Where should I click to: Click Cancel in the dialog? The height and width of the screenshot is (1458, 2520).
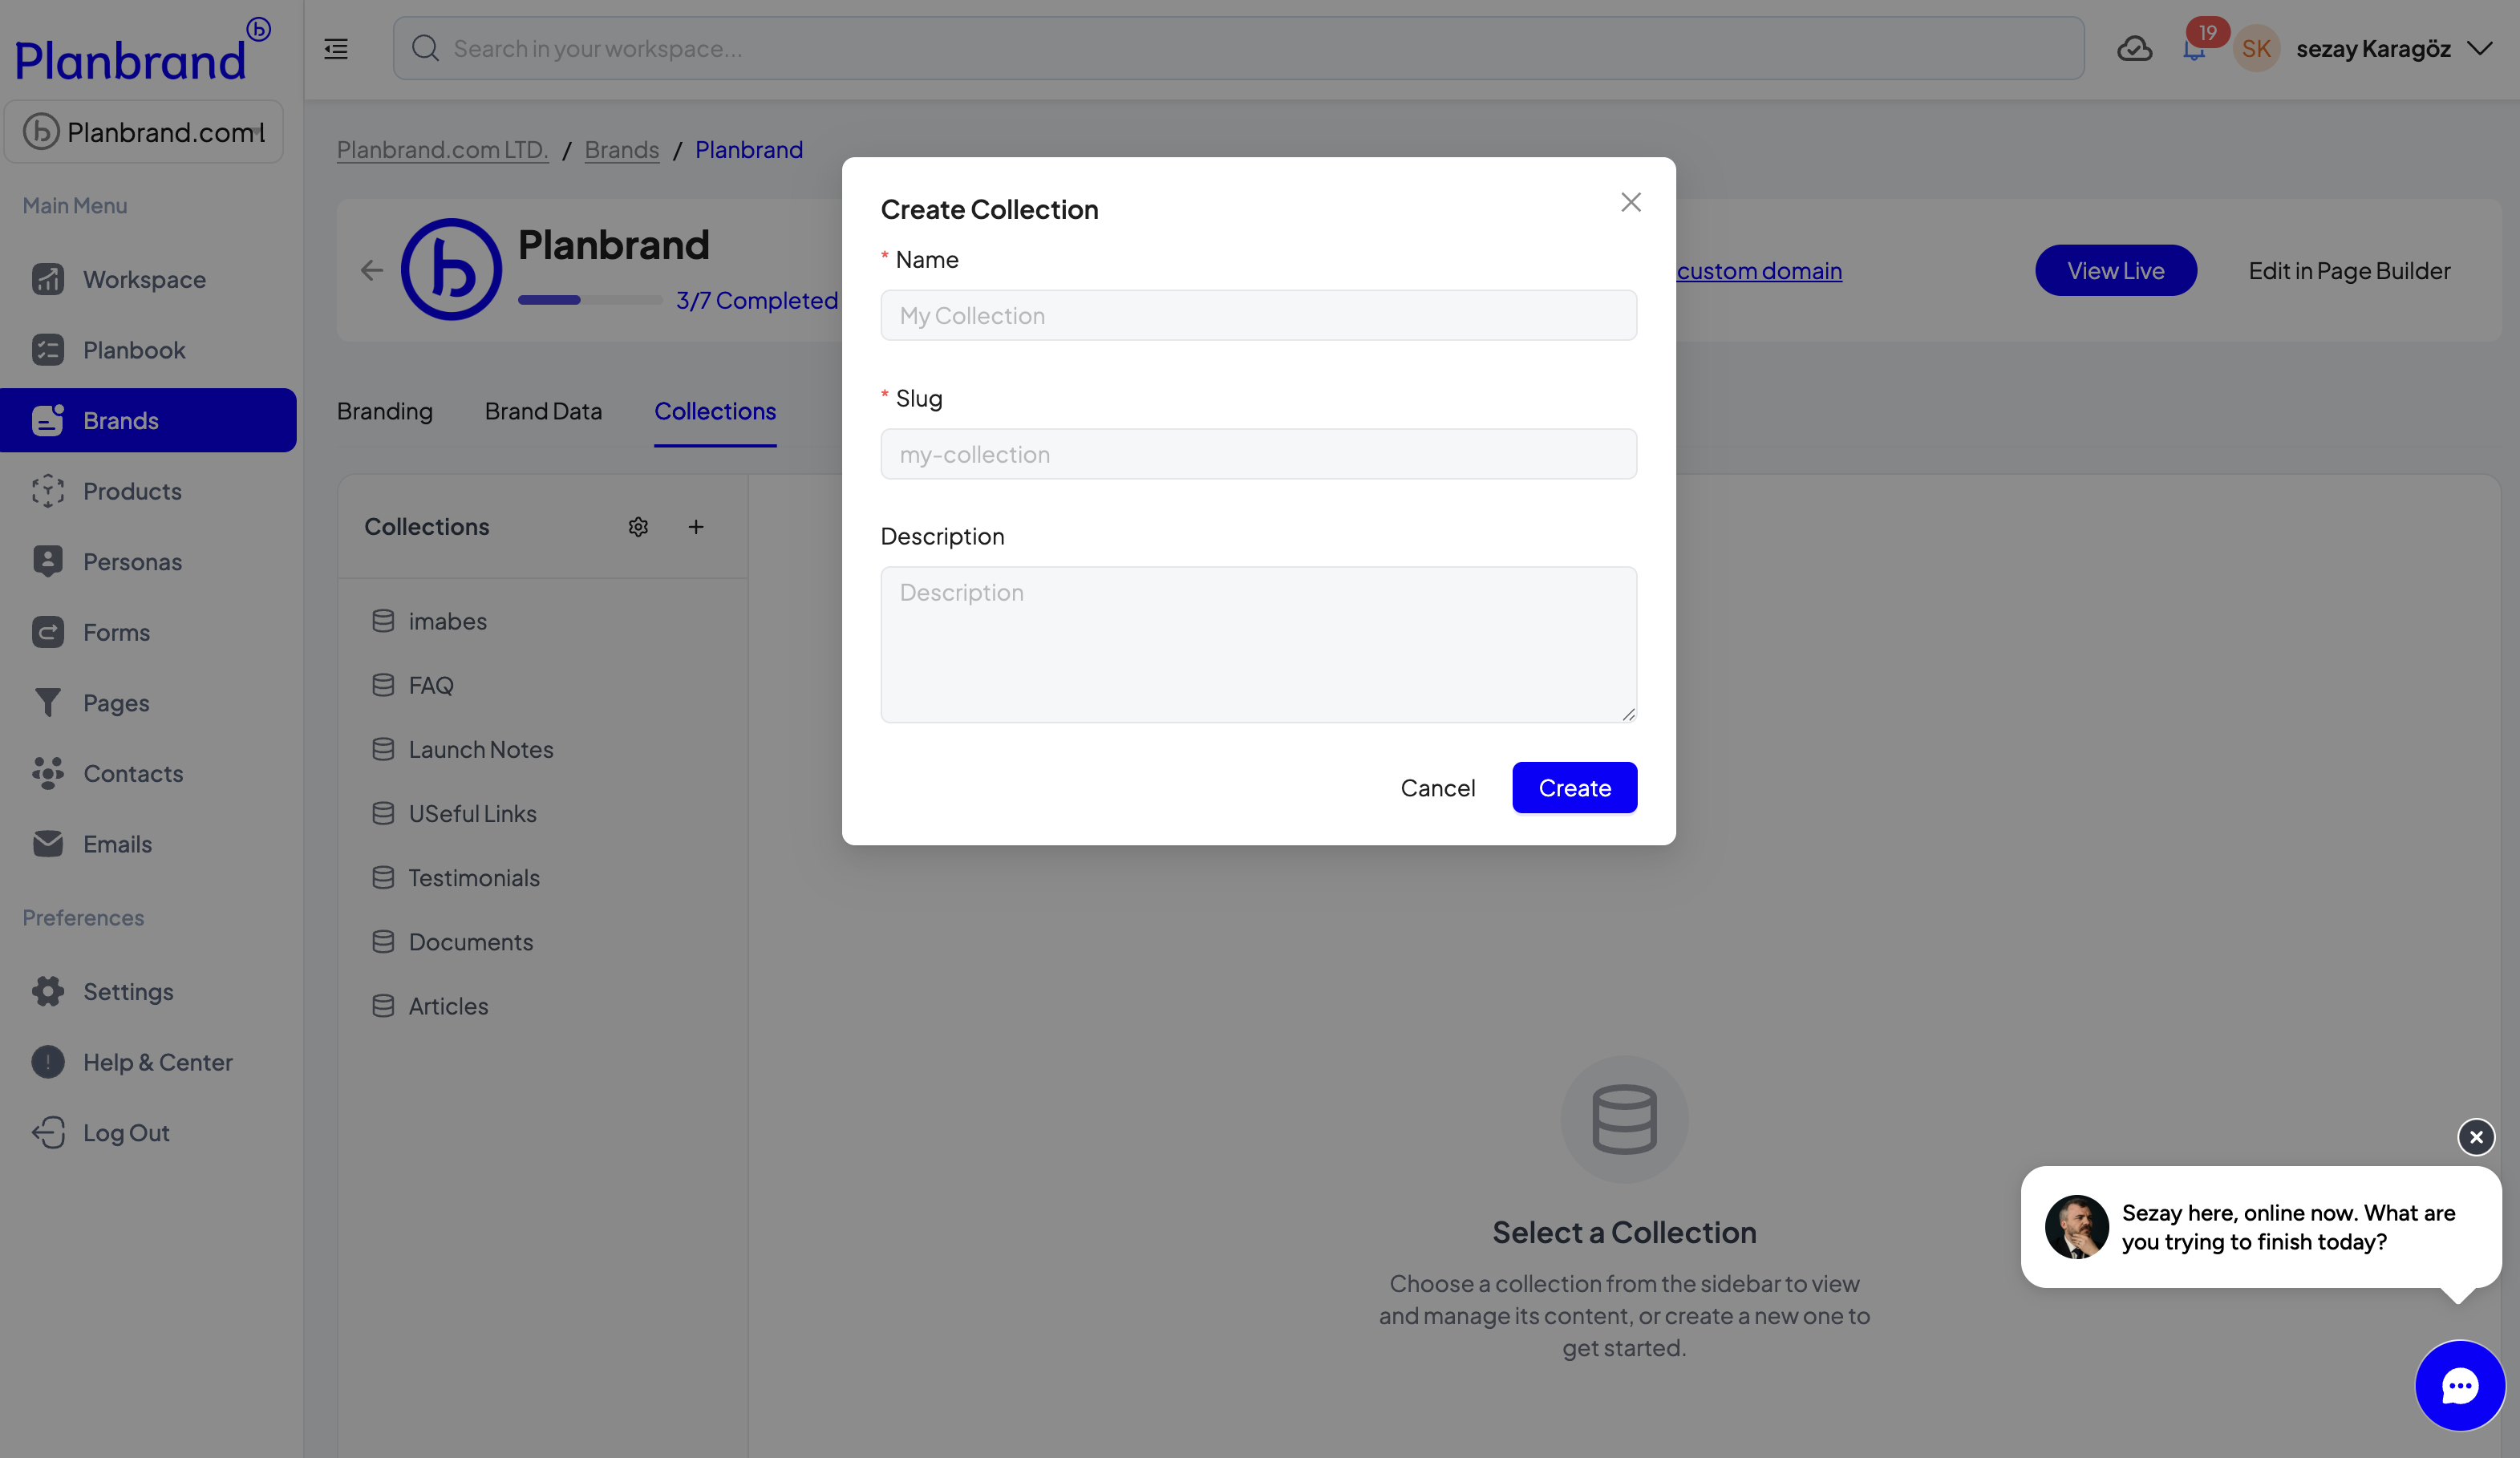tap(1437, 788)
